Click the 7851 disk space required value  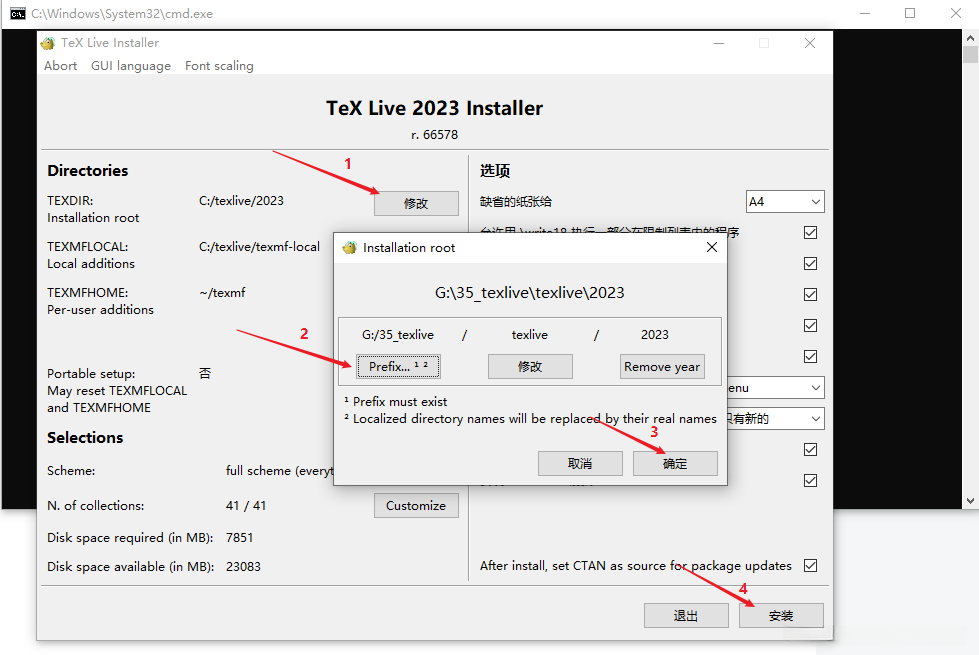239,538
